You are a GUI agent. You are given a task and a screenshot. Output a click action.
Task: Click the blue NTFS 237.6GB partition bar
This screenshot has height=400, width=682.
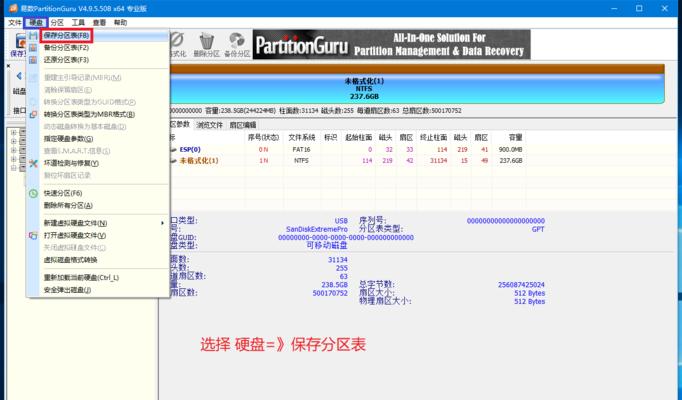point(416,88)
